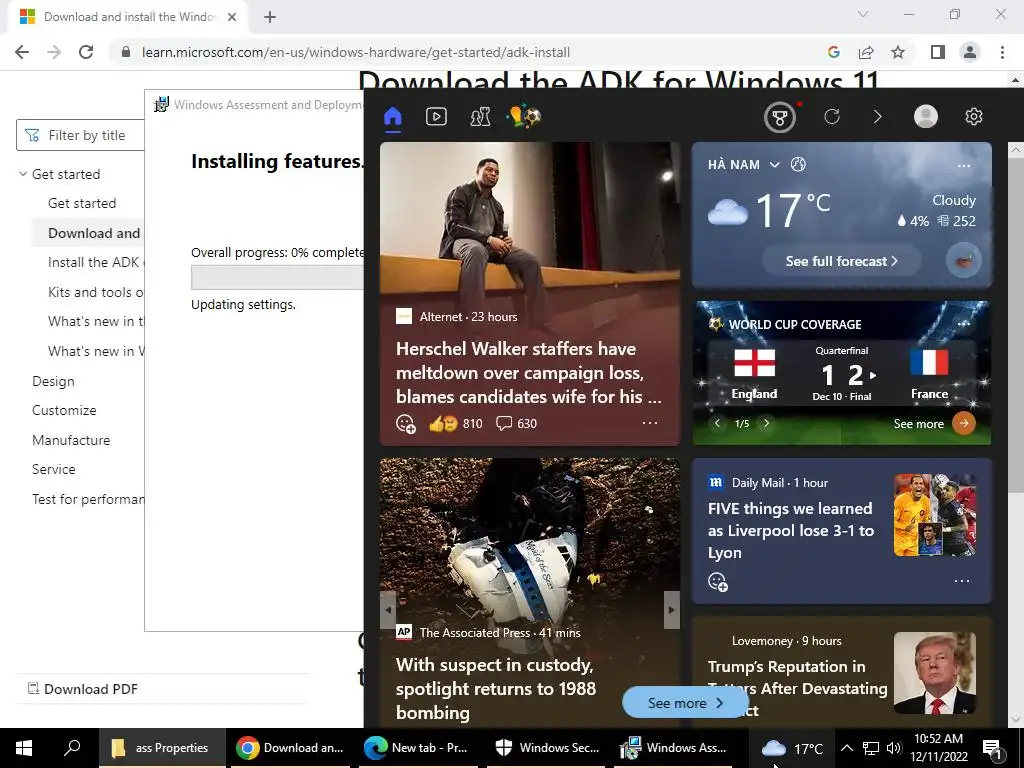The width and height of the screenshot is (1024, 768).
Task: Refresh the widgets news feed
Action: (x=831, y=117)
